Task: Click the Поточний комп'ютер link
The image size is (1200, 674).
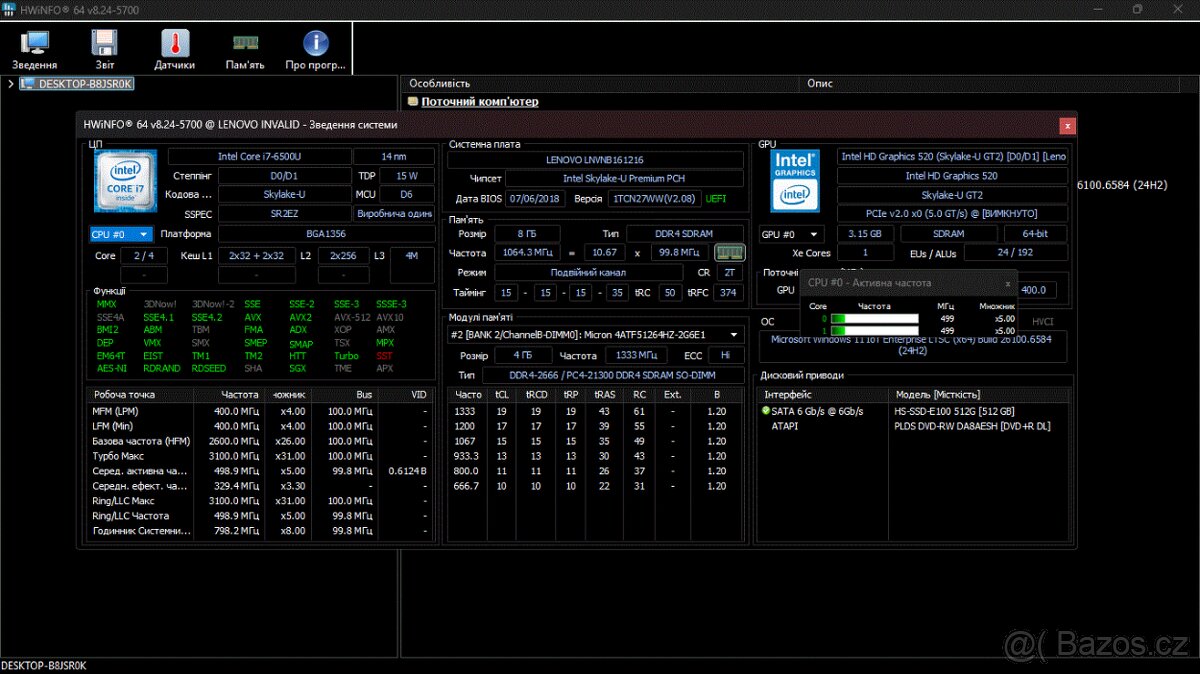Action: tap(479, 101)
